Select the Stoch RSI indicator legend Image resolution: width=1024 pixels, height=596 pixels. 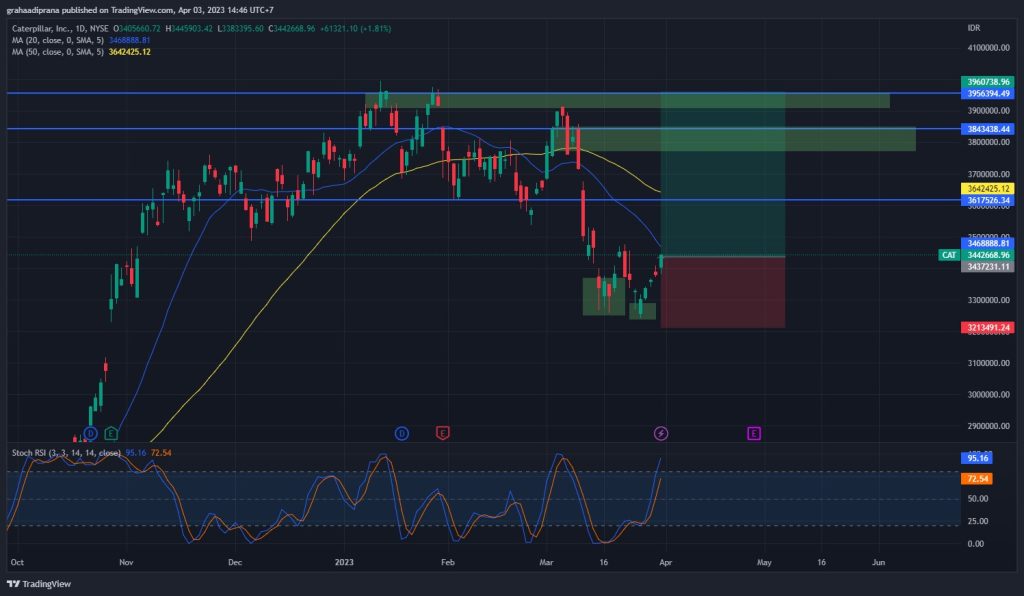tap(66, 452)
